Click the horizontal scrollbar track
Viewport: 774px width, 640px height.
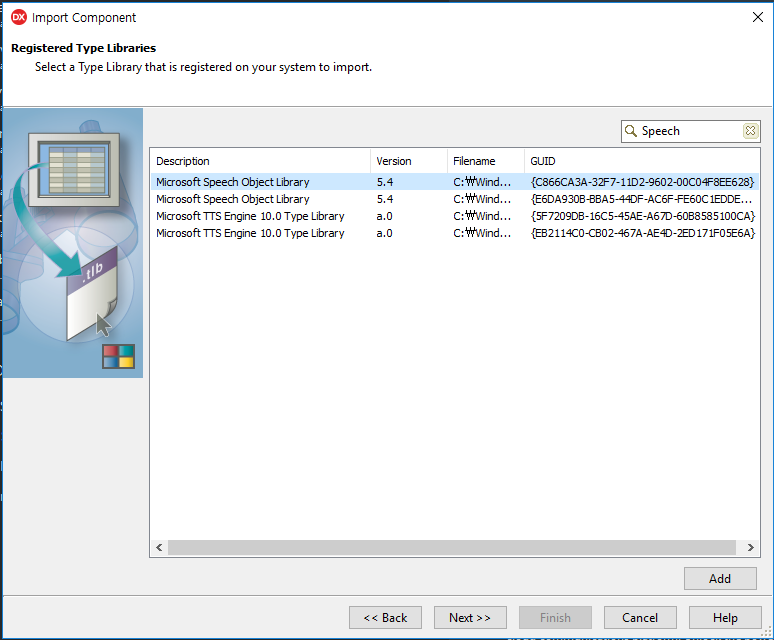(452, 547)
